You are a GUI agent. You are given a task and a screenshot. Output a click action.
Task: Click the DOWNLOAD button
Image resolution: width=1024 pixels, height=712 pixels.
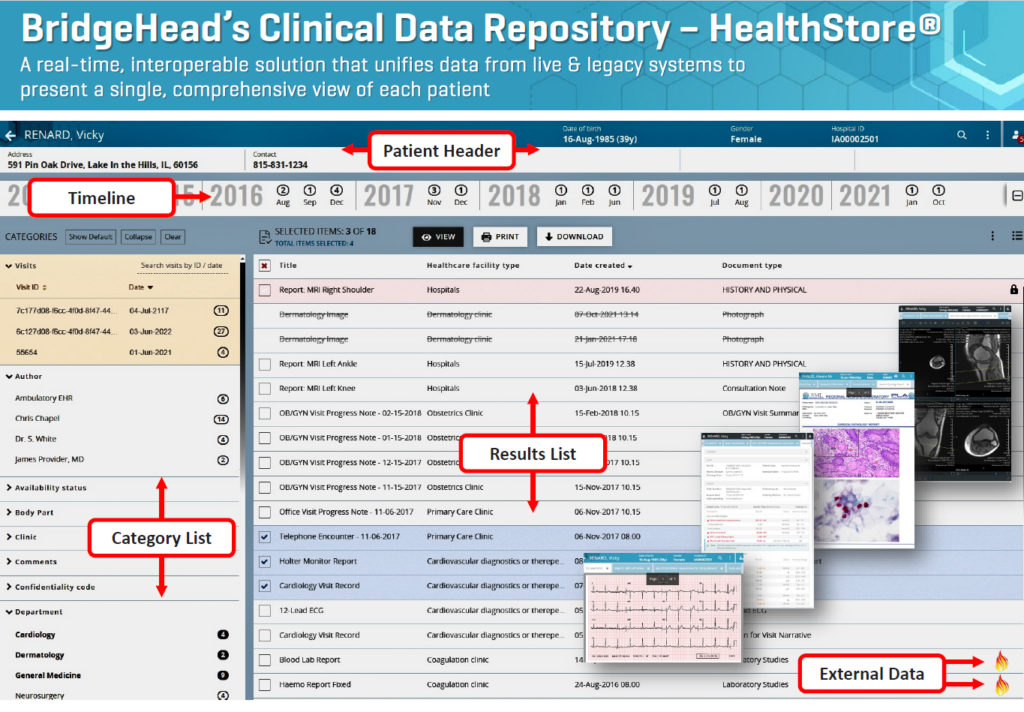coord(574,237)
